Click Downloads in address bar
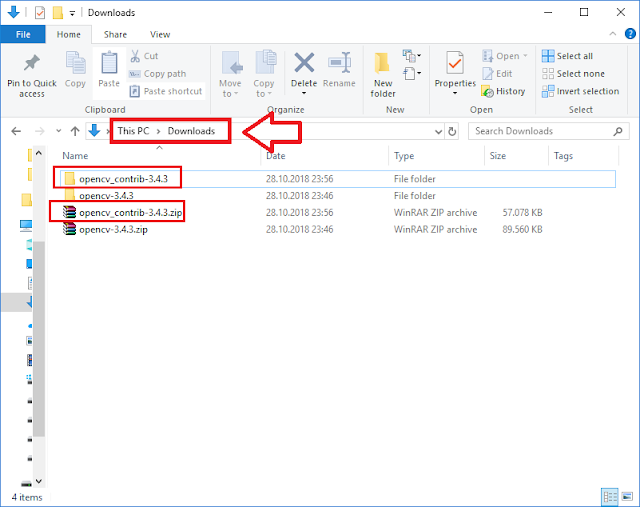Image resolution: width=640 pixels, height=507 pixels. point(191,131)
